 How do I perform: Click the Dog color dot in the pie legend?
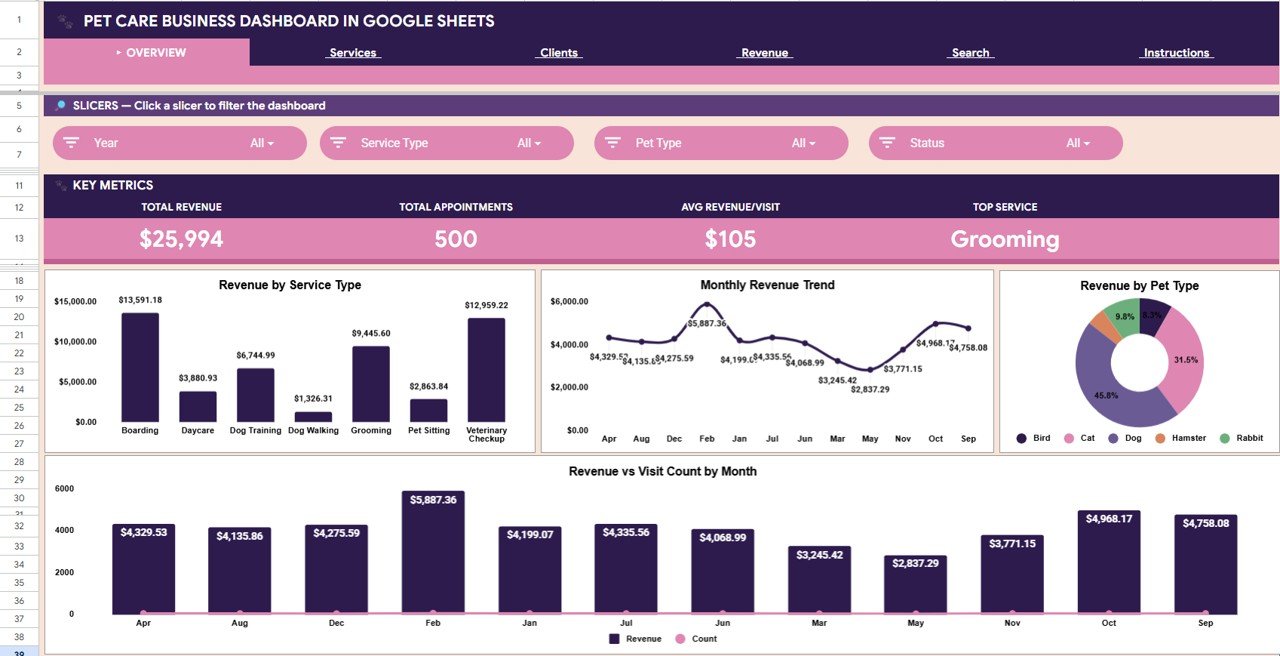(x=1115, y=438)
